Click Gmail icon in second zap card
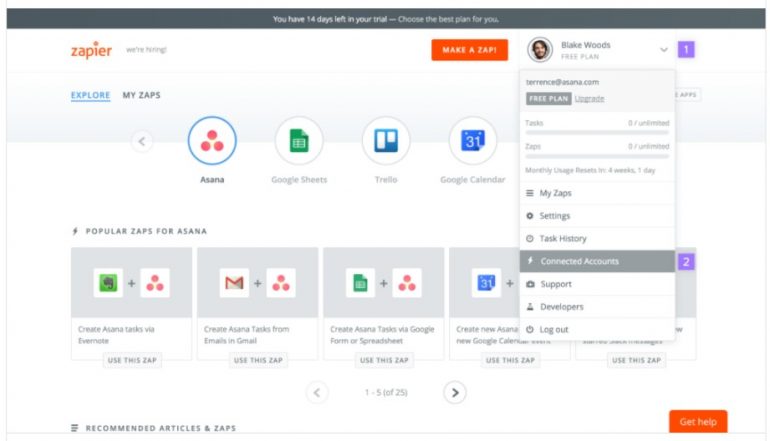Image resolution: width=770 pixels, height=441 pixels. coord(234,283)
